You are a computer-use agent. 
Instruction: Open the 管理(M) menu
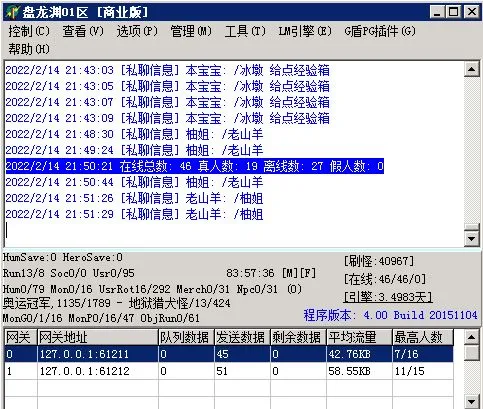click(191, 31)
